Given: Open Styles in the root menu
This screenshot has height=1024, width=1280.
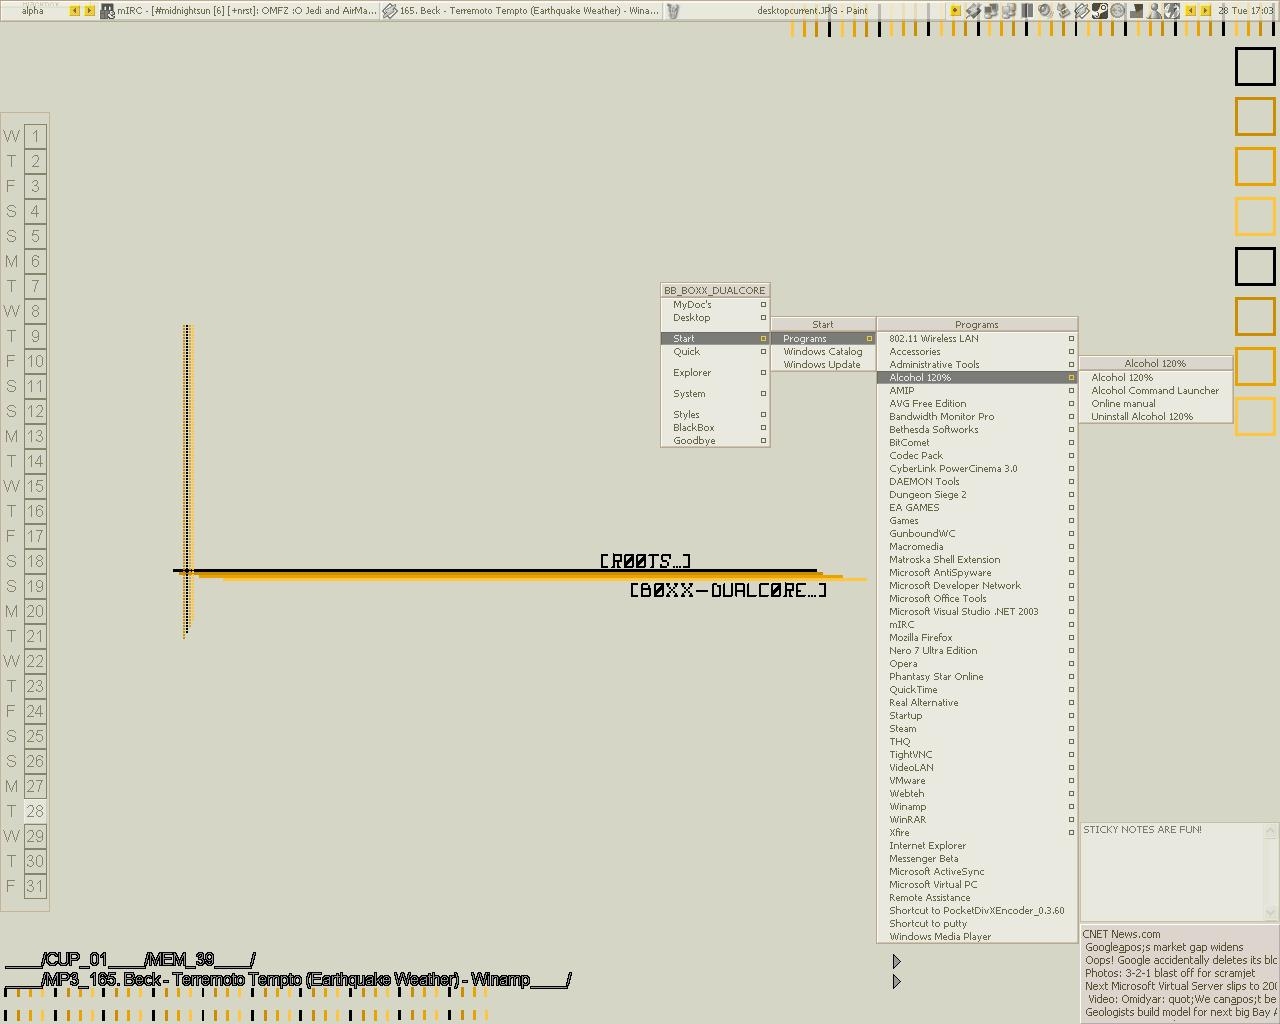Looking at the screenshot, I should point(715,415).
